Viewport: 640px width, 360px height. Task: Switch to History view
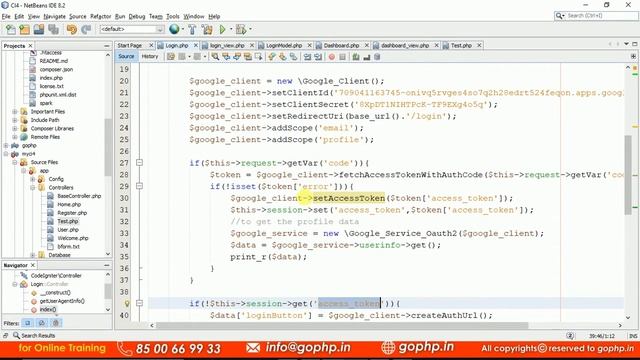pos(150,56)
